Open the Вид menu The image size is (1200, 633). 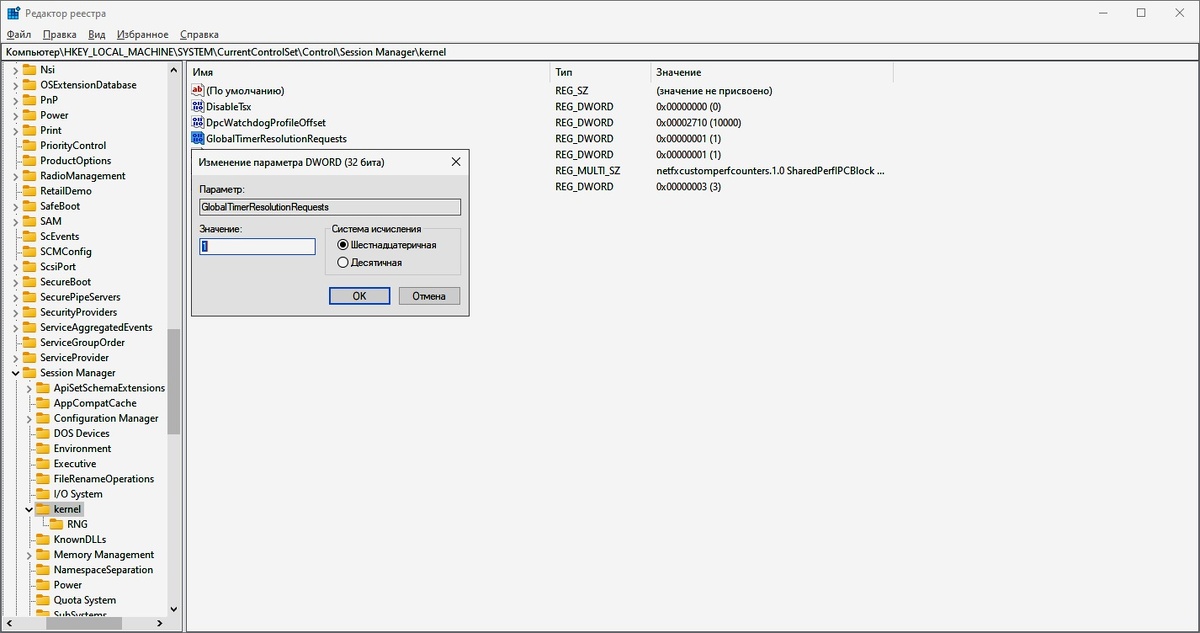click(x=96, y=34)
